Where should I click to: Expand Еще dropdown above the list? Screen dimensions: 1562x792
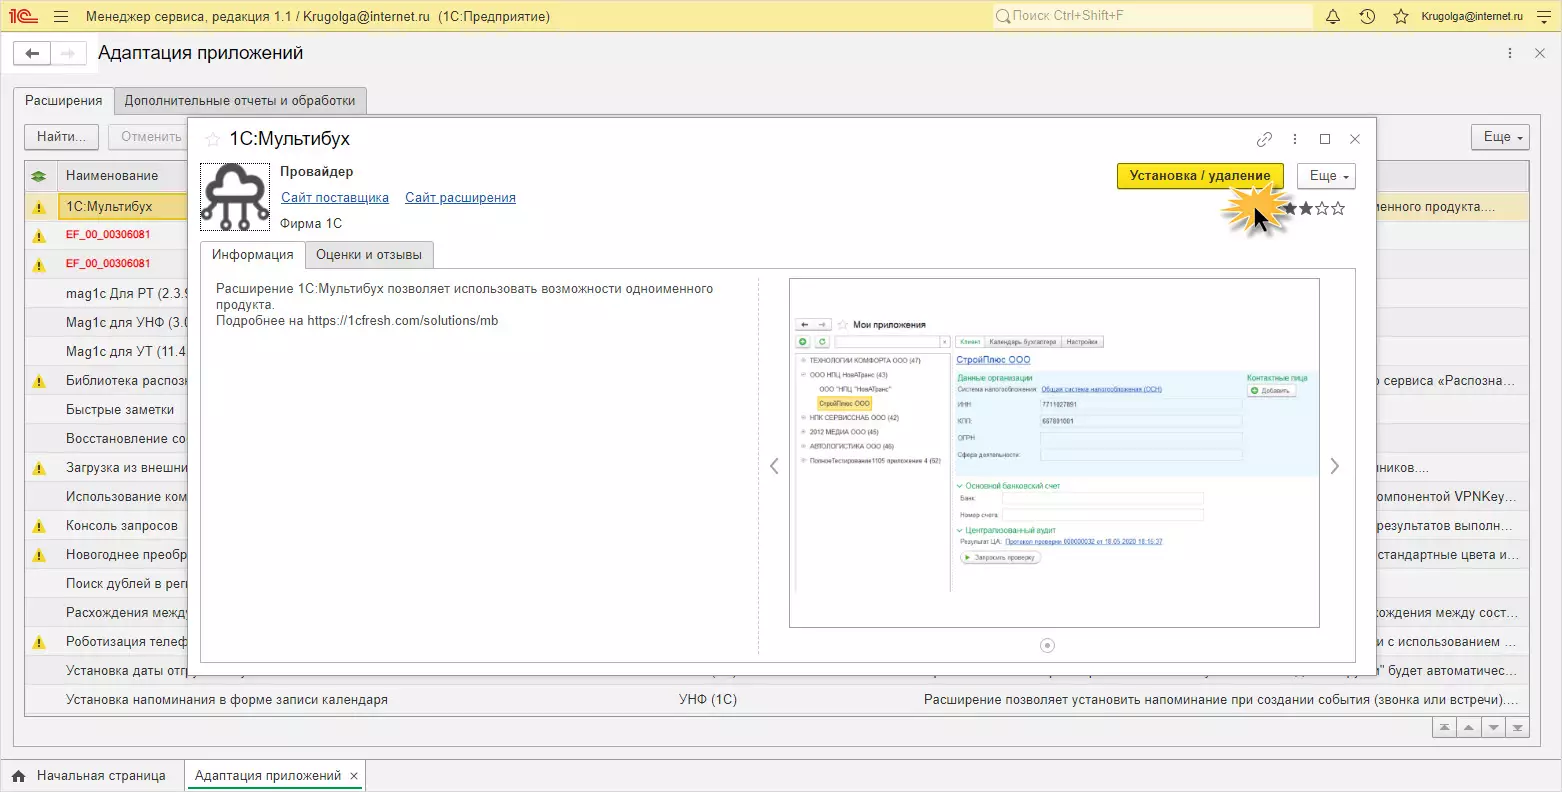pyautogui.click(x=1499, y=137)
